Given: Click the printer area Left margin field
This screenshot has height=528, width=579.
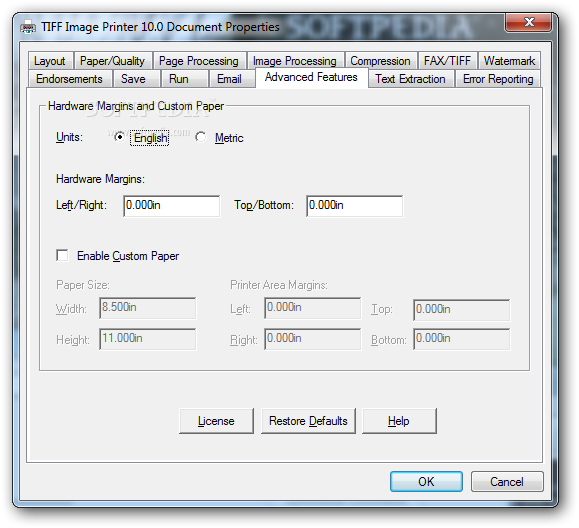Looking at the screenshot, I should (x=313, y=308).
